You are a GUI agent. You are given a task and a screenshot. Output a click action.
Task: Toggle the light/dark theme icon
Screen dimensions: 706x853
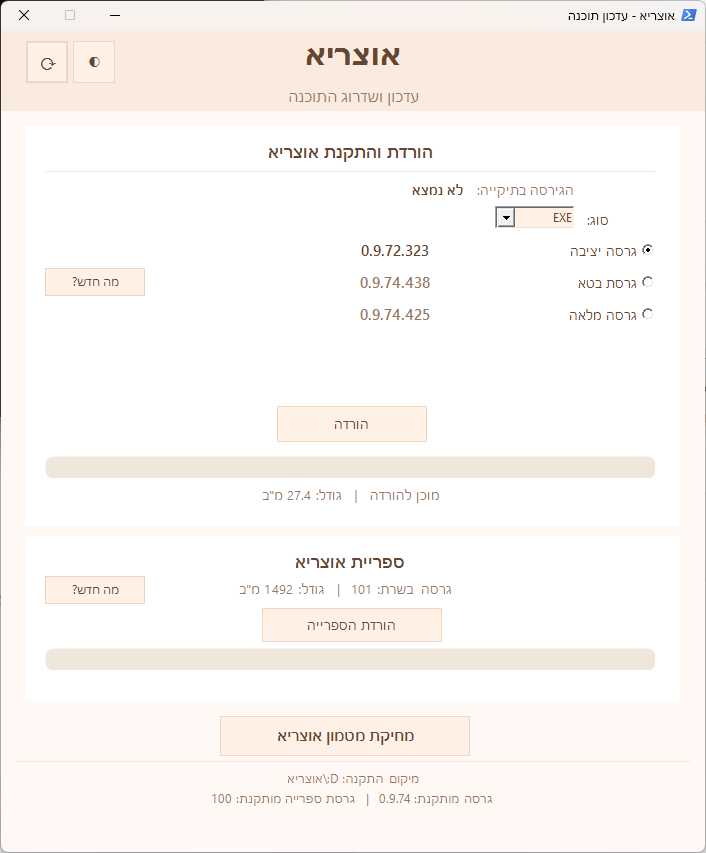coord(93,61)
